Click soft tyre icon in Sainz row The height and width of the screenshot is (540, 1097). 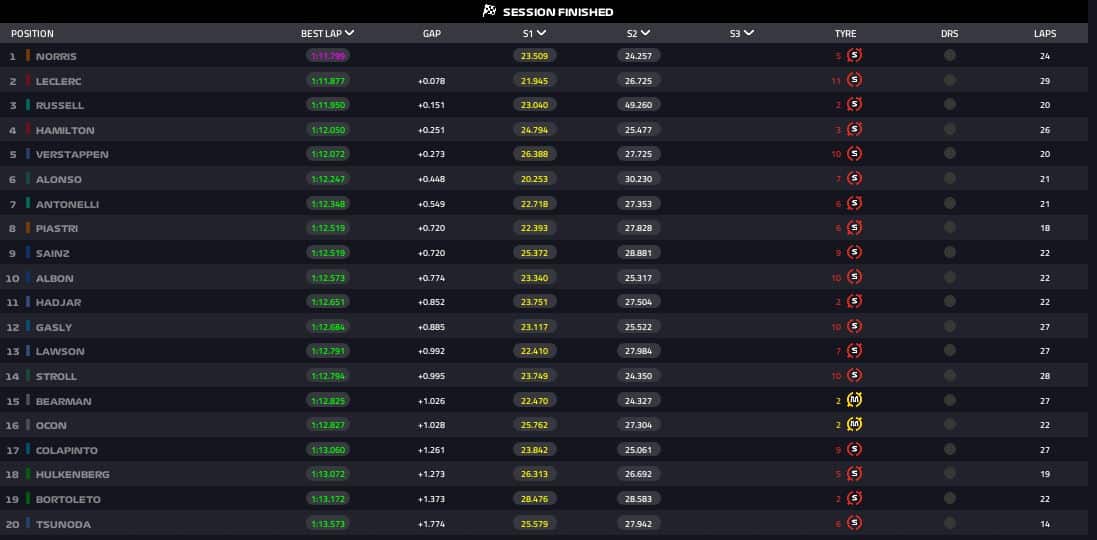(854, 253)
